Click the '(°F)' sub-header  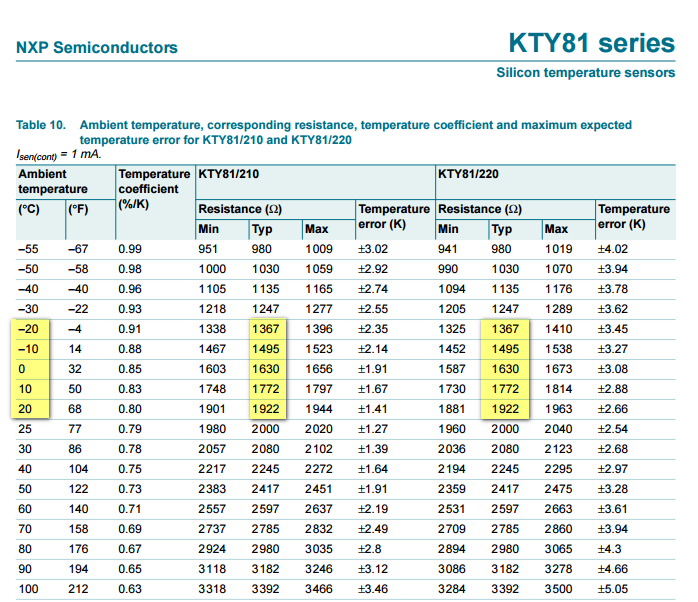tap(78, 209)
